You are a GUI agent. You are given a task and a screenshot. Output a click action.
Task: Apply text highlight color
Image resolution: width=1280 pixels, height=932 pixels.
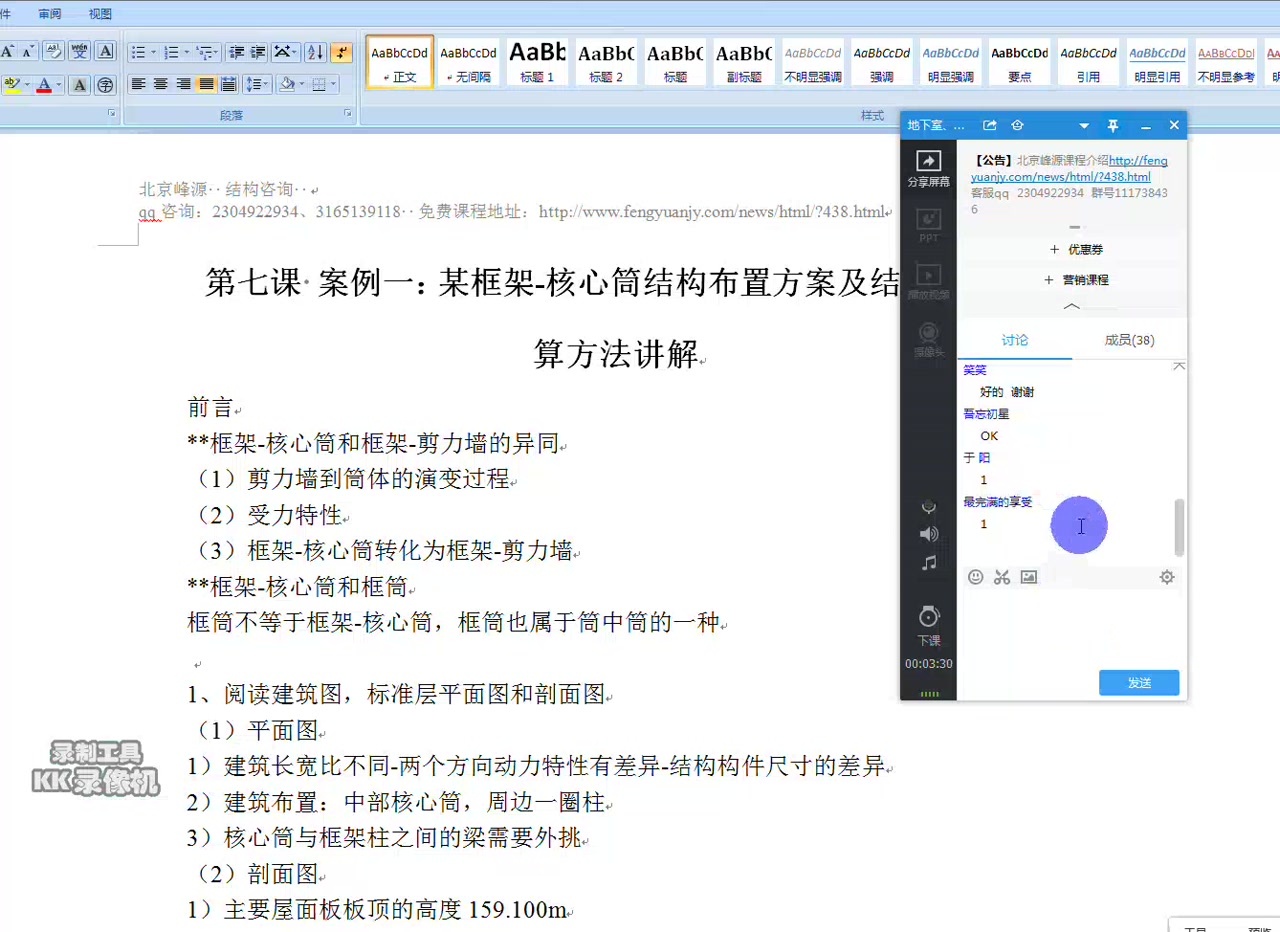point(12,85)
